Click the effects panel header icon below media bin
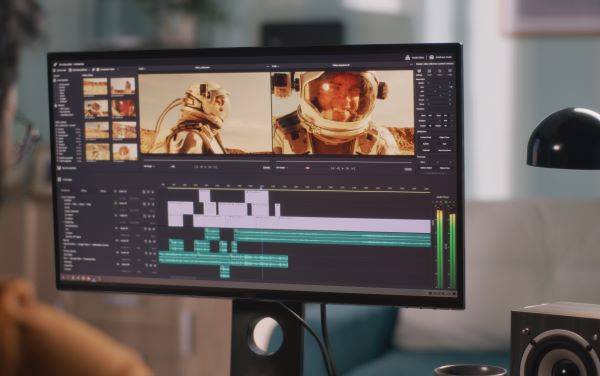Viewport: 600px width, 376px height. click(59, 168)
